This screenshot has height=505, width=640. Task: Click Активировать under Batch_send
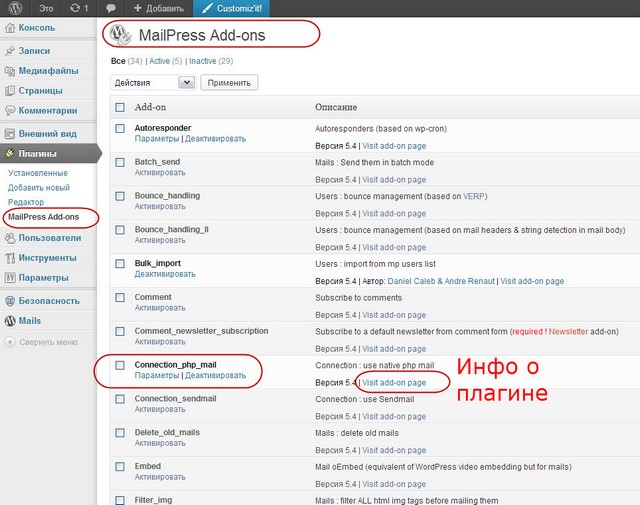click(160, 173)
